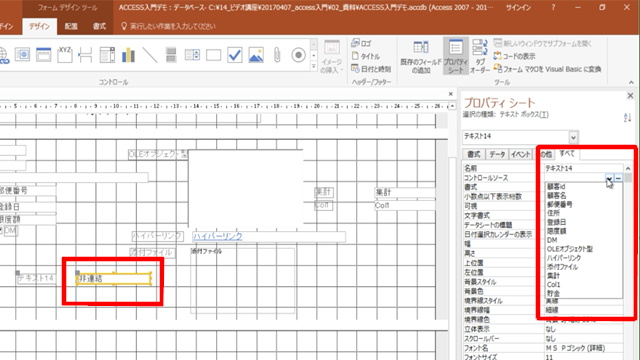Switch to the データ property tab
Image resolution: width=640 pixels, height=360 pixels.
point(497,154)
